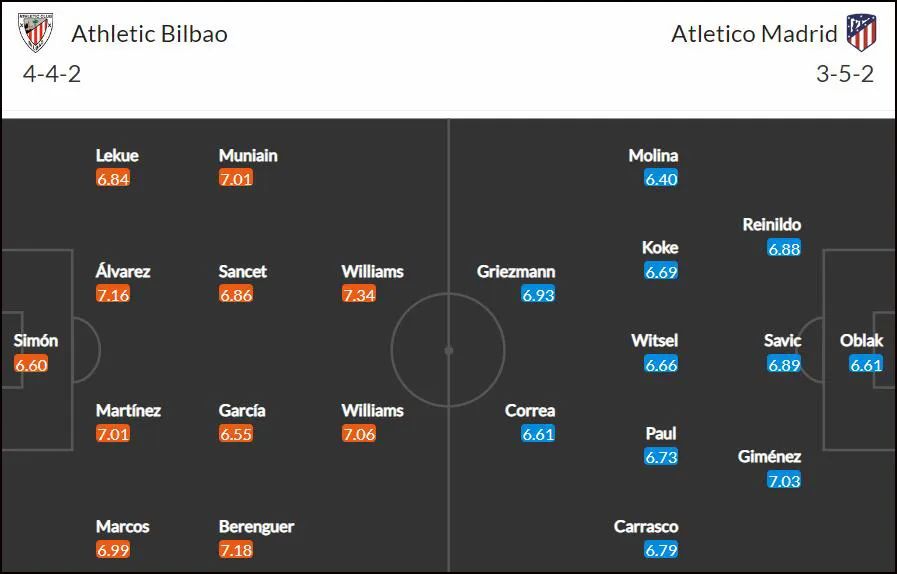Click the Williams player rated 7.06

tap(372, 410)
